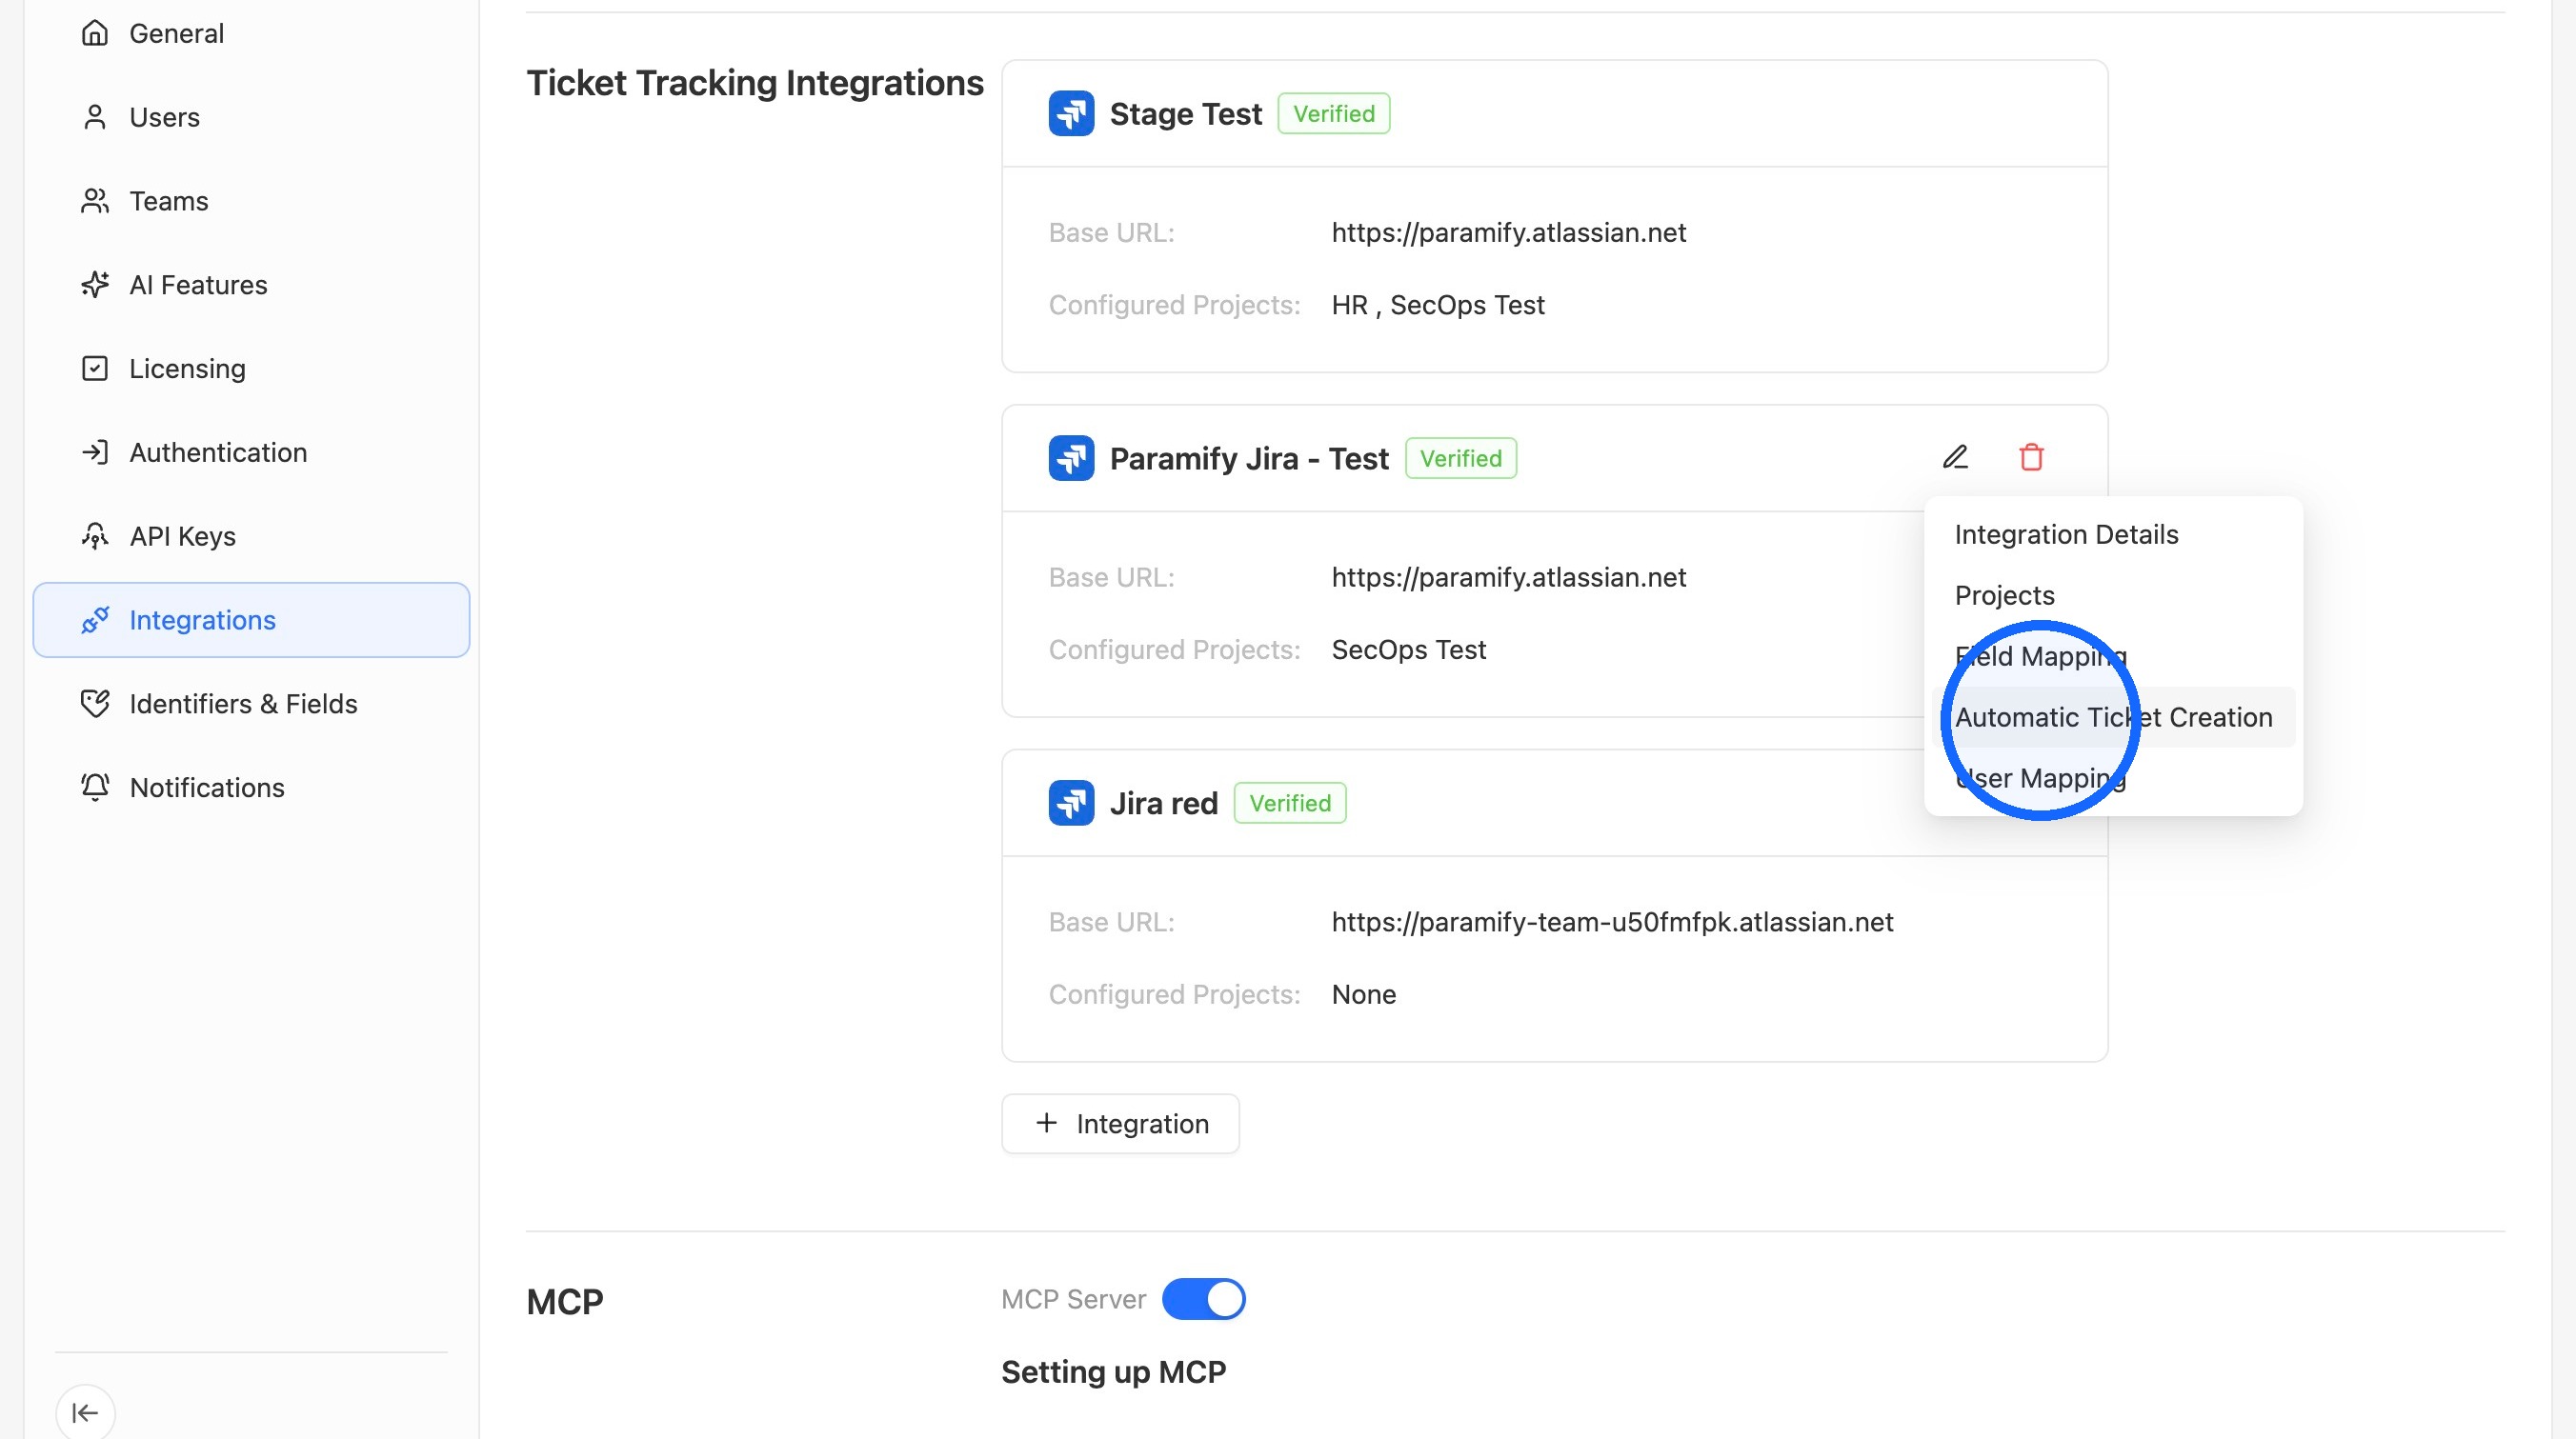Click the Jira icon on Jira red card
This screenshot has height=1439, width=2576.
pyautogui.click(x=1071, y=803)
